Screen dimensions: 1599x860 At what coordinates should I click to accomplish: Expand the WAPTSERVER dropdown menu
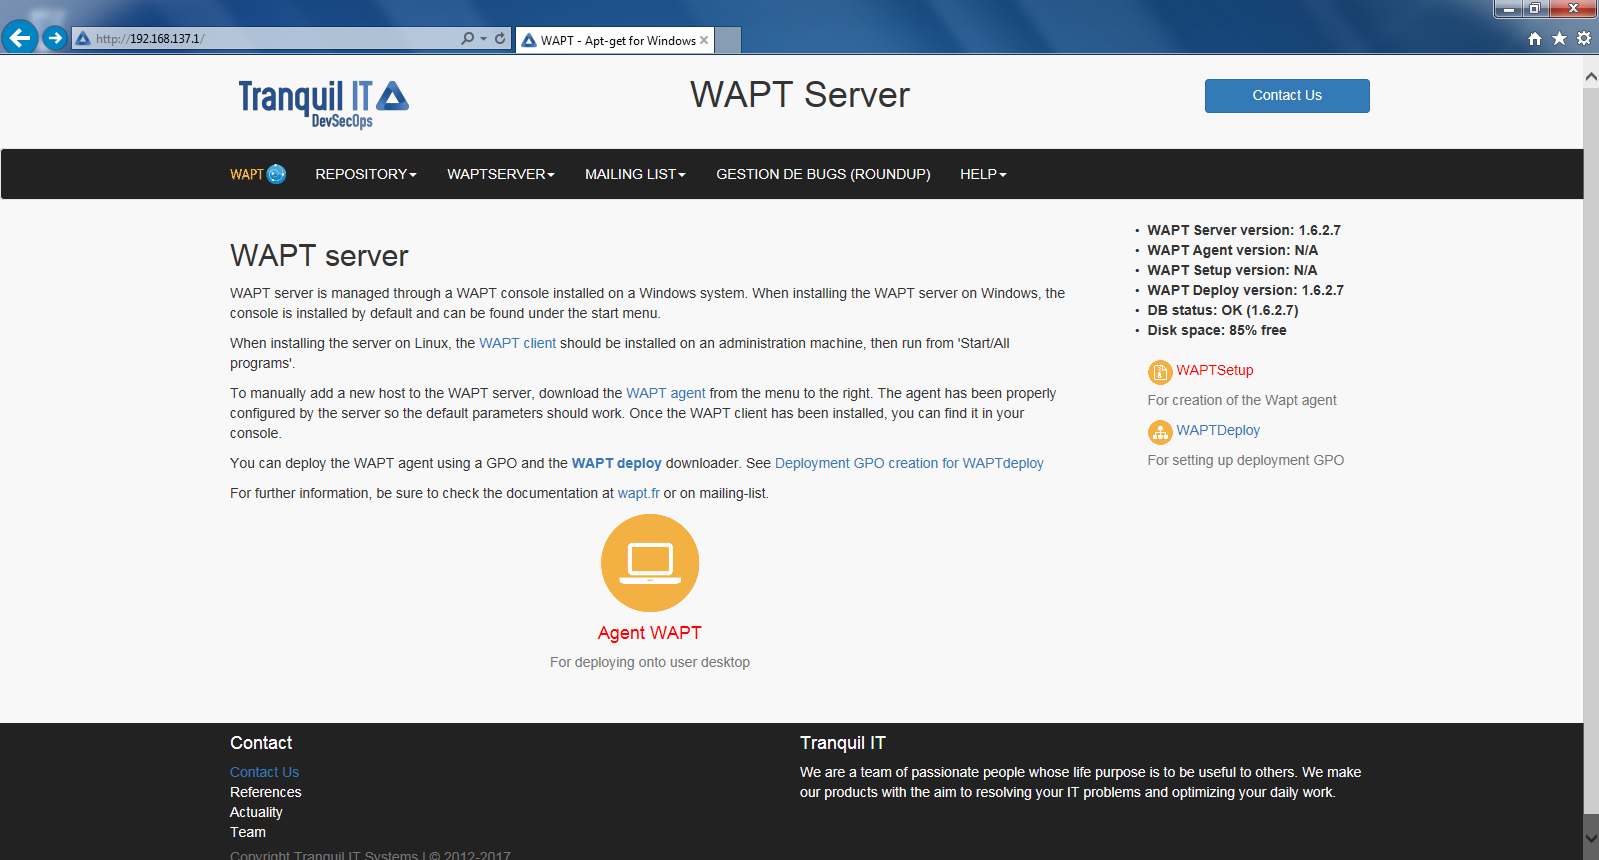pos(501,174)
